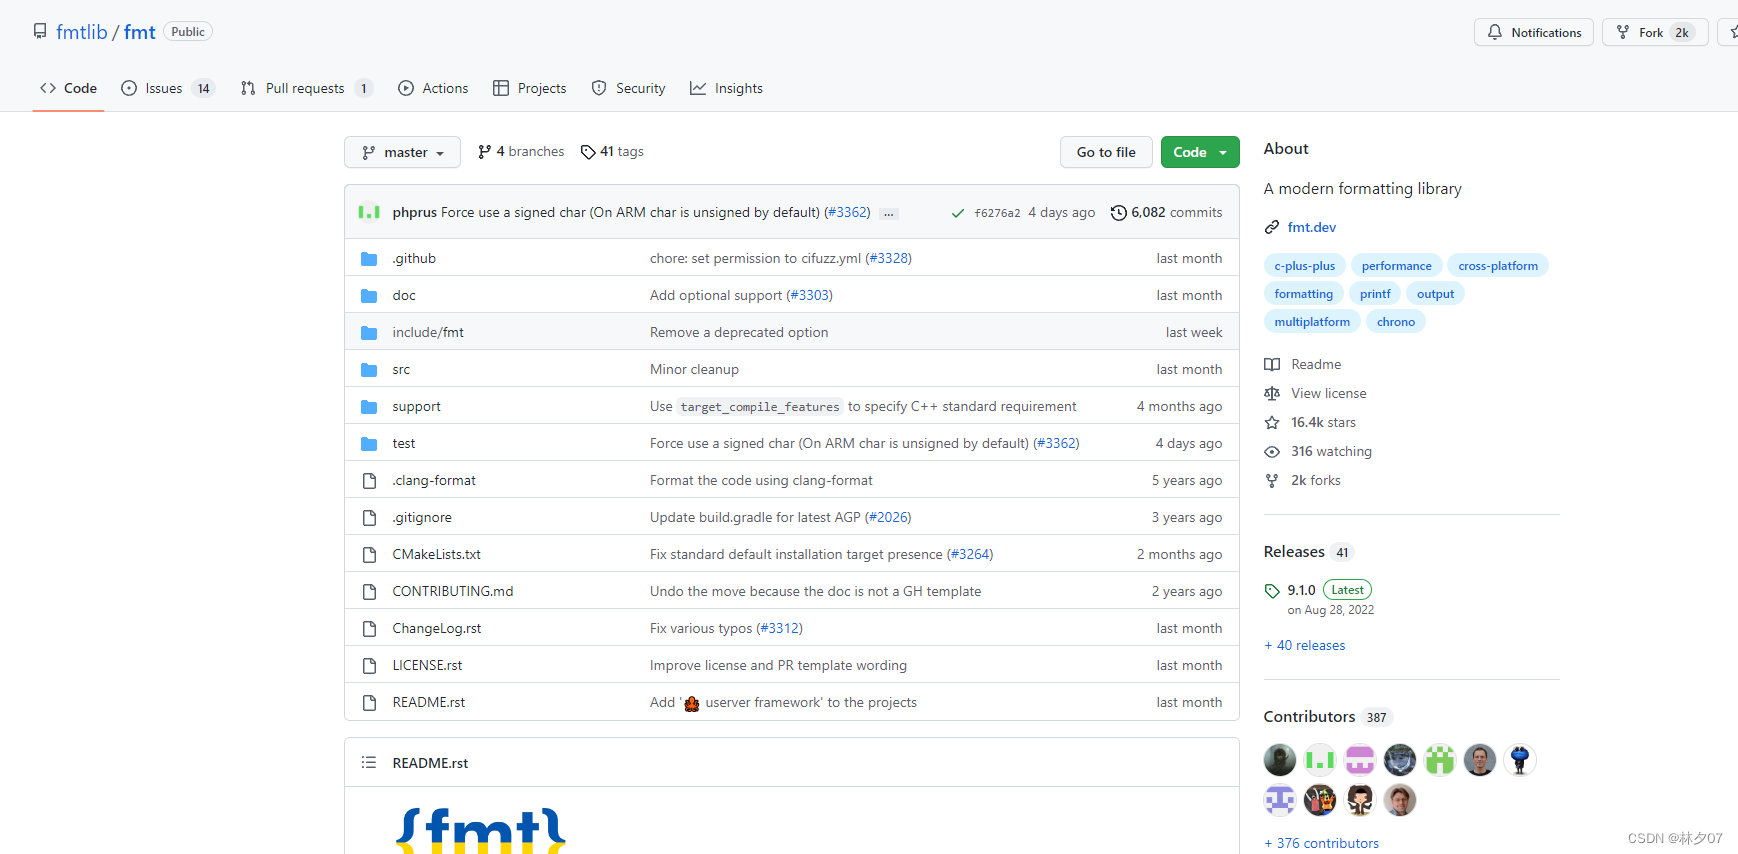The width and height of the screenshot is (1738, 854).
Task: Go to the Actions tab
Action: [433, 88]
